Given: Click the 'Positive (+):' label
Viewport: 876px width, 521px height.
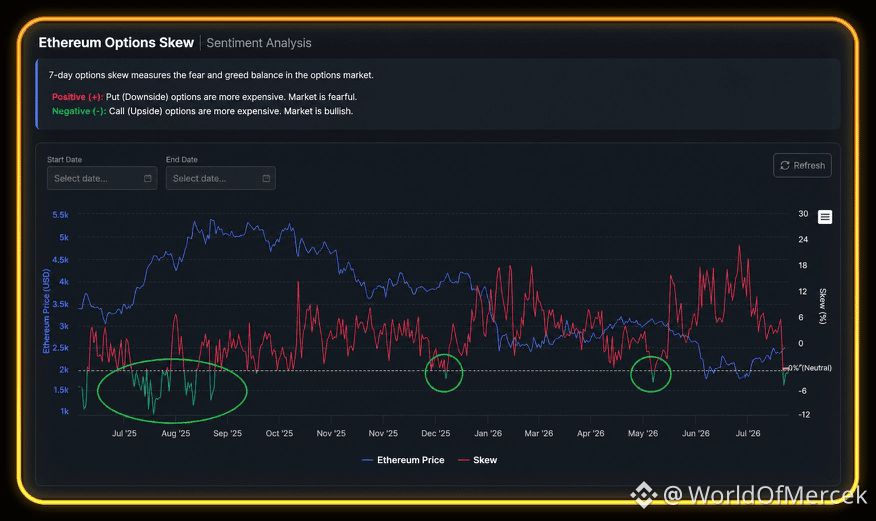Looking at the screenshot, I should [x=77, y=97].
